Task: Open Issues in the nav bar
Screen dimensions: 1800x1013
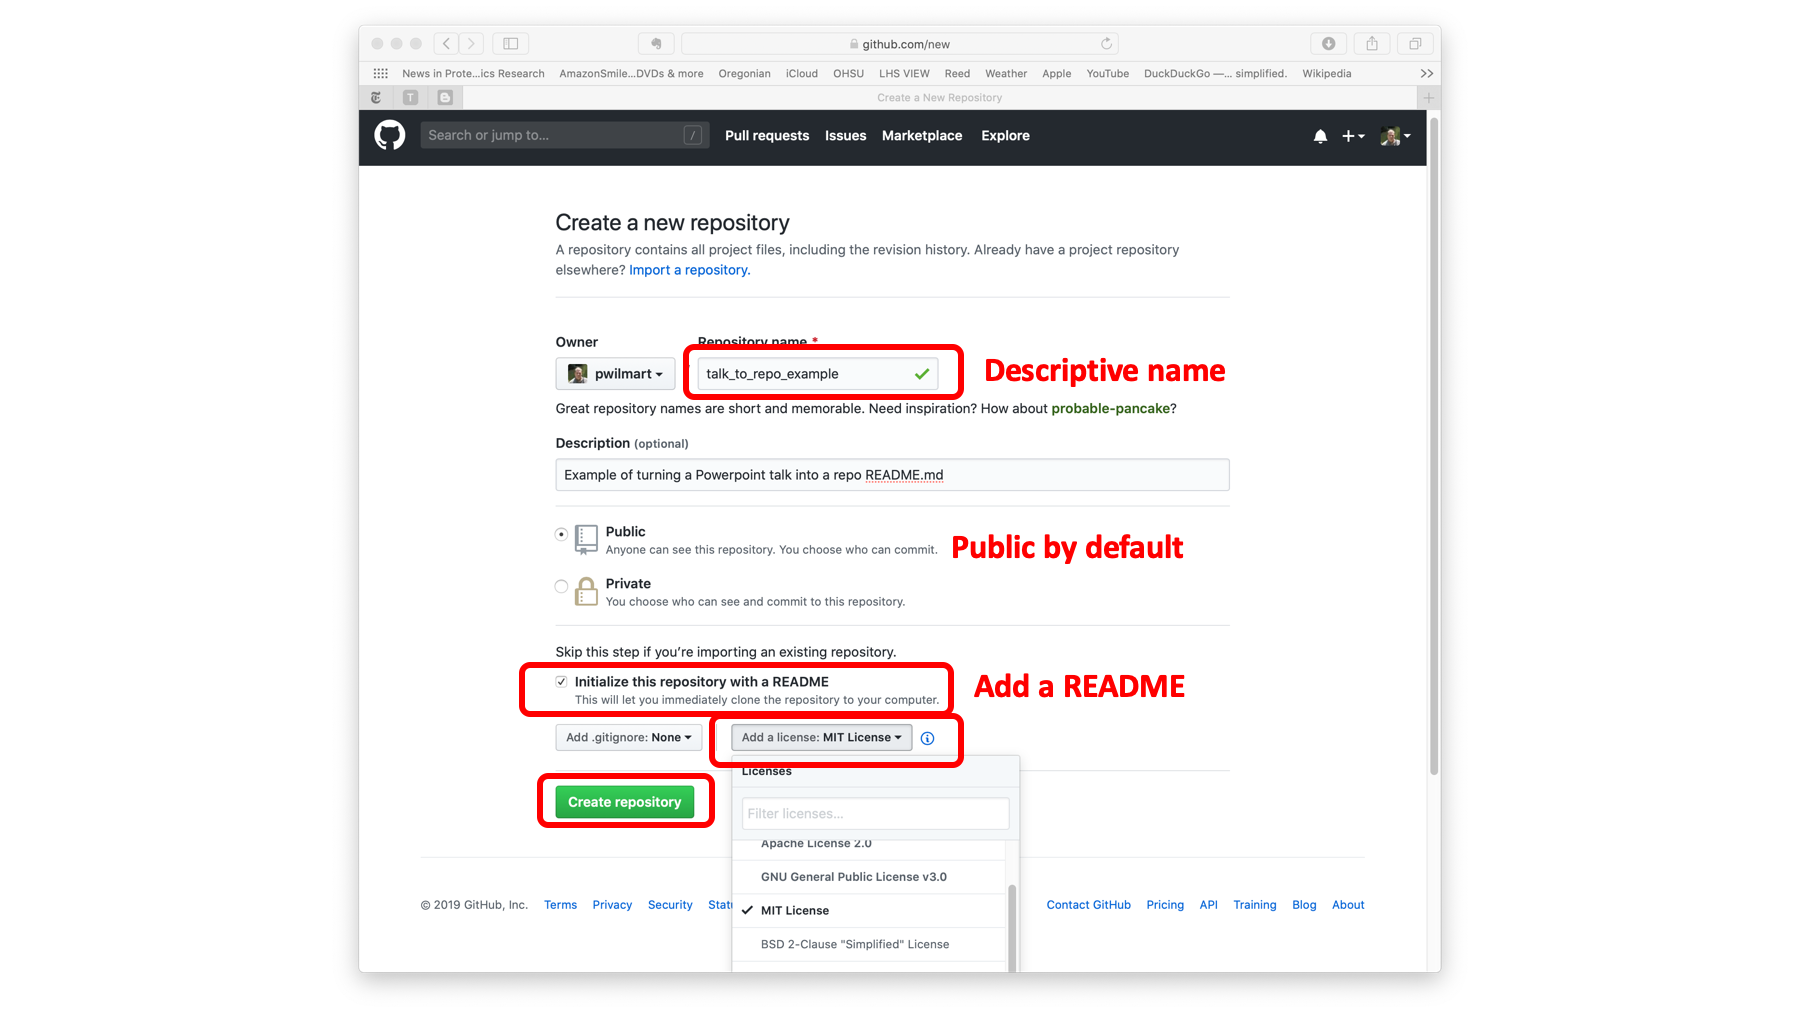Action: pyautogui.click(x=845, y=136)
